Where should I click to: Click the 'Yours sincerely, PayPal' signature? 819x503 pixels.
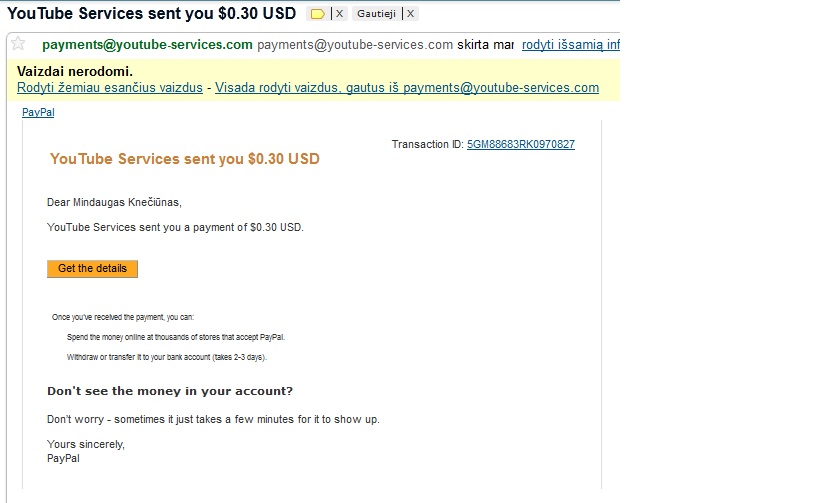(x=86, y=451)
